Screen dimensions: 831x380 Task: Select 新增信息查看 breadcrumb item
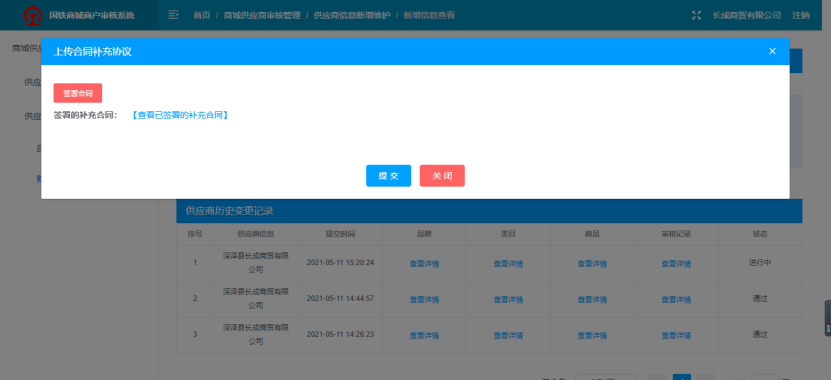pyautogui.click(x=429, y=15)
